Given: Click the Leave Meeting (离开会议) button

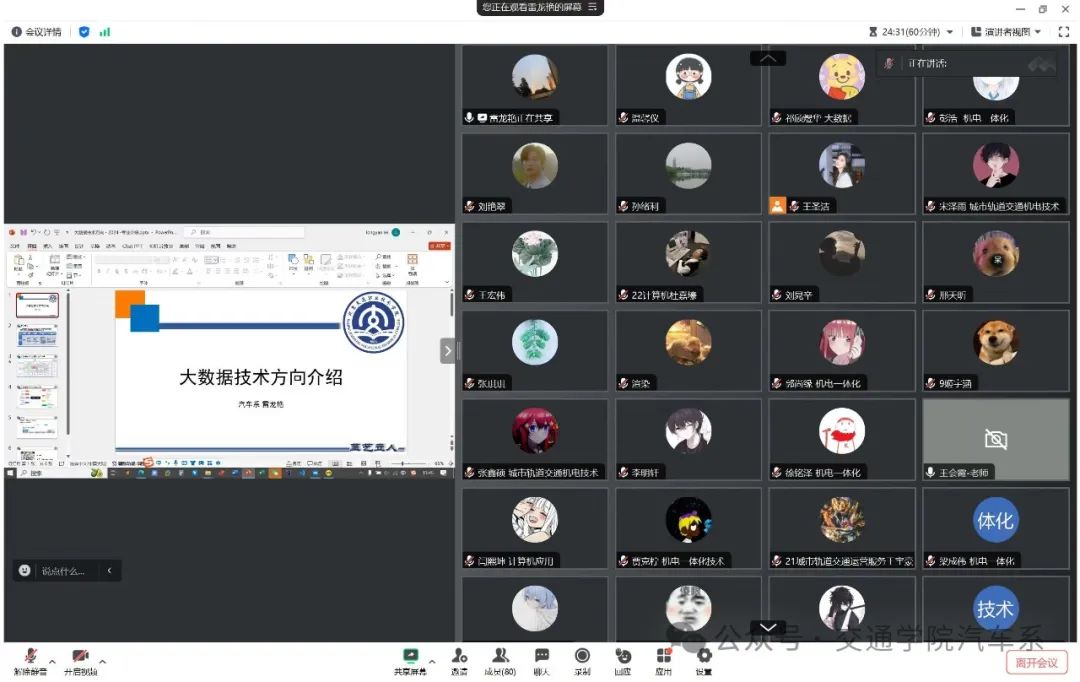Looking at the screenshot, I should tap(1036, 662).
